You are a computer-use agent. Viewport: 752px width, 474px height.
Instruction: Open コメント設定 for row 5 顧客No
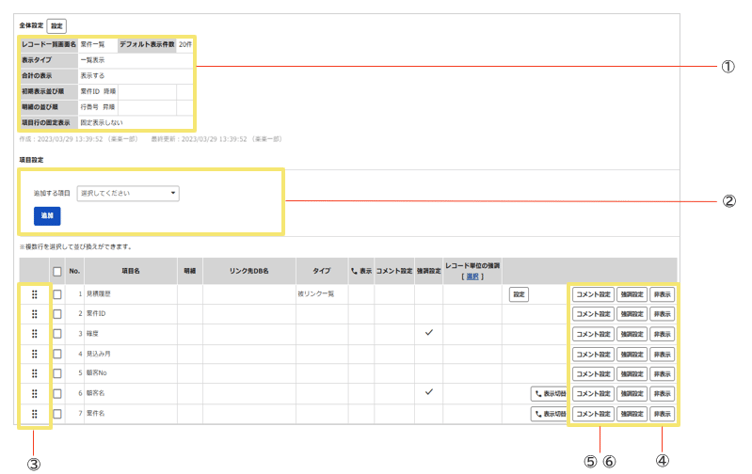pyautogui.click(x=593, y=374)
